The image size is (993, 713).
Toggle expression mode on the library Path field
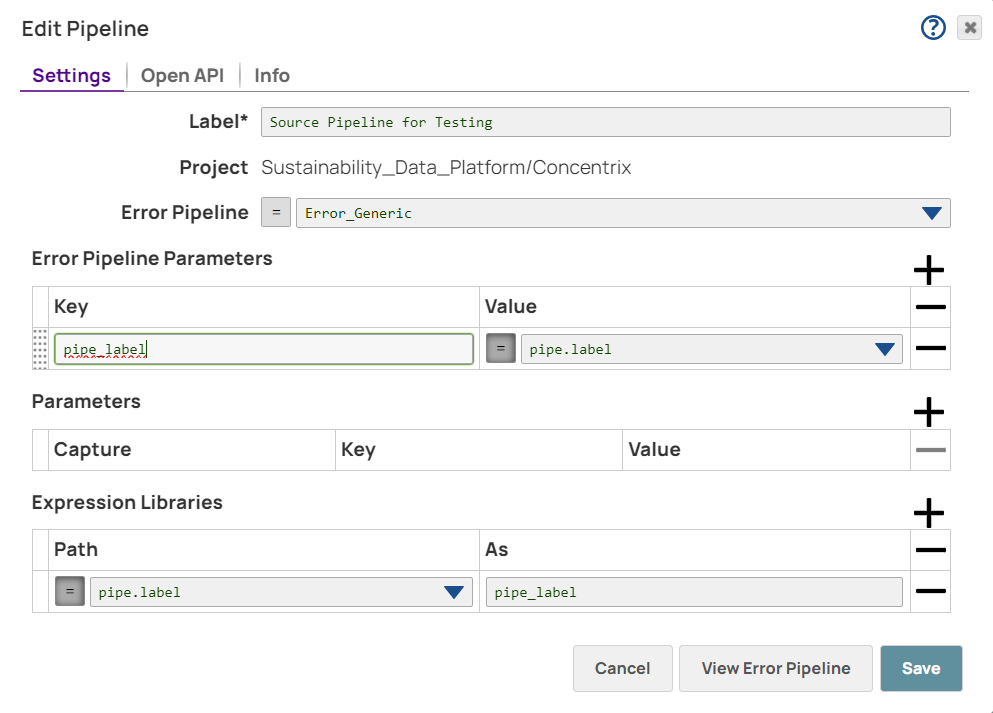(68, 591)
